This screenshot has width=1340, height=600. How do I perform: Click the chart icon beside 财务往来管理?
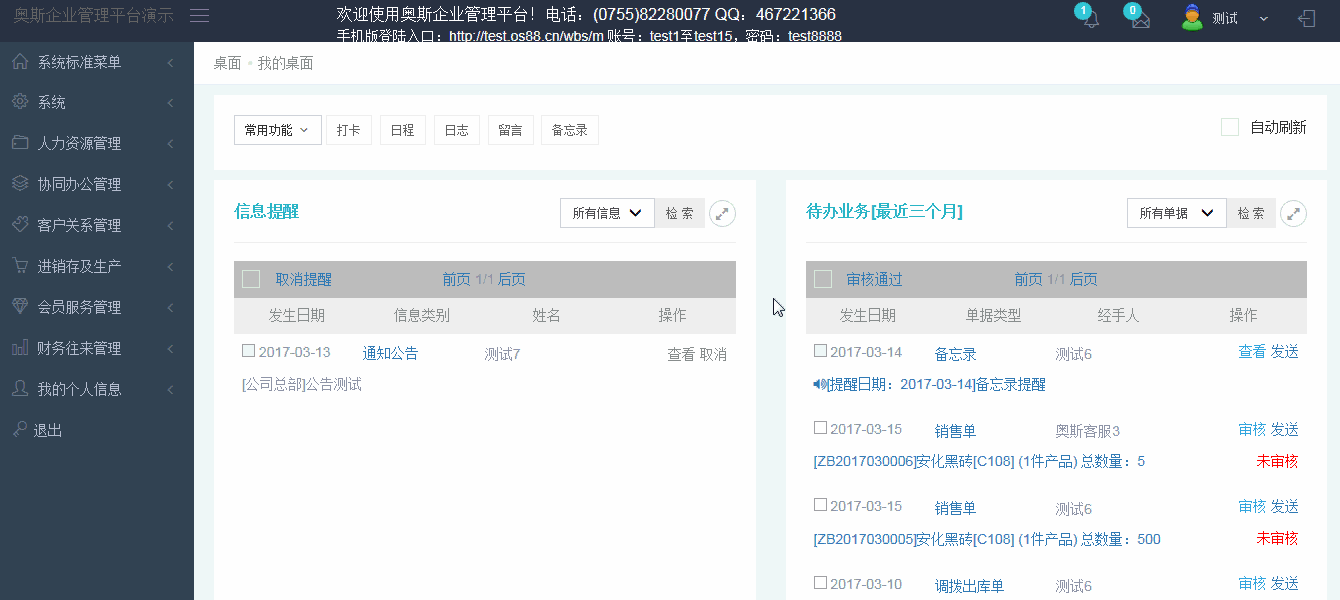coord(20,348)
